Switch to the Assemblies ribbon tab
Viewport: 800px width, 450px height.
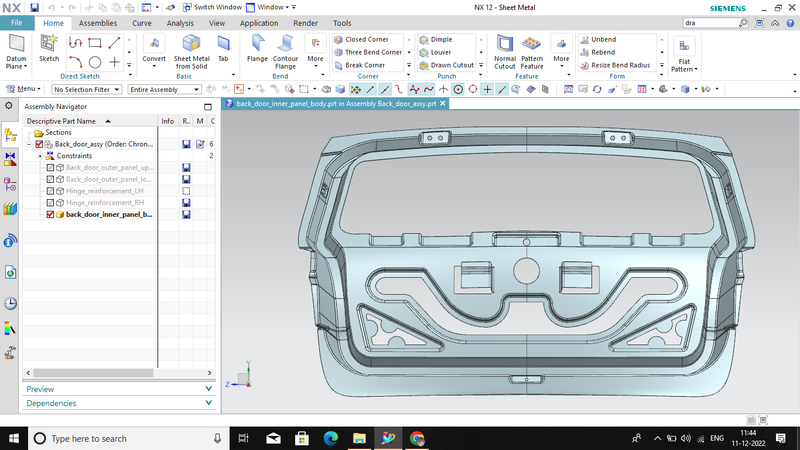pyautogui.click(x=98, y=23)
